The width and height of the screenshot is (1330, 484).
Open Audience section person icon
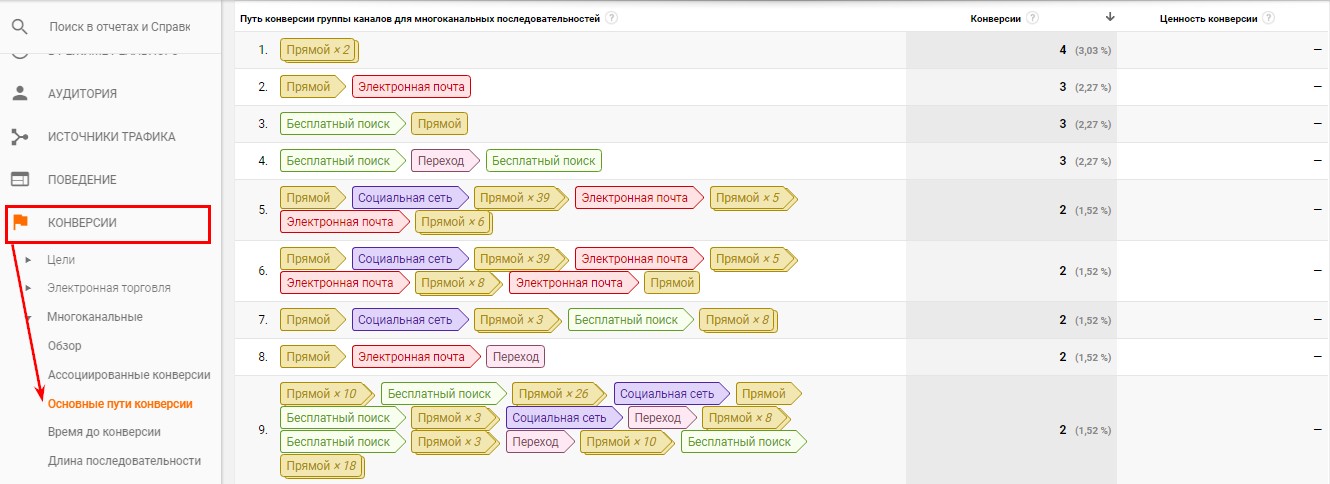click(20, 93)
